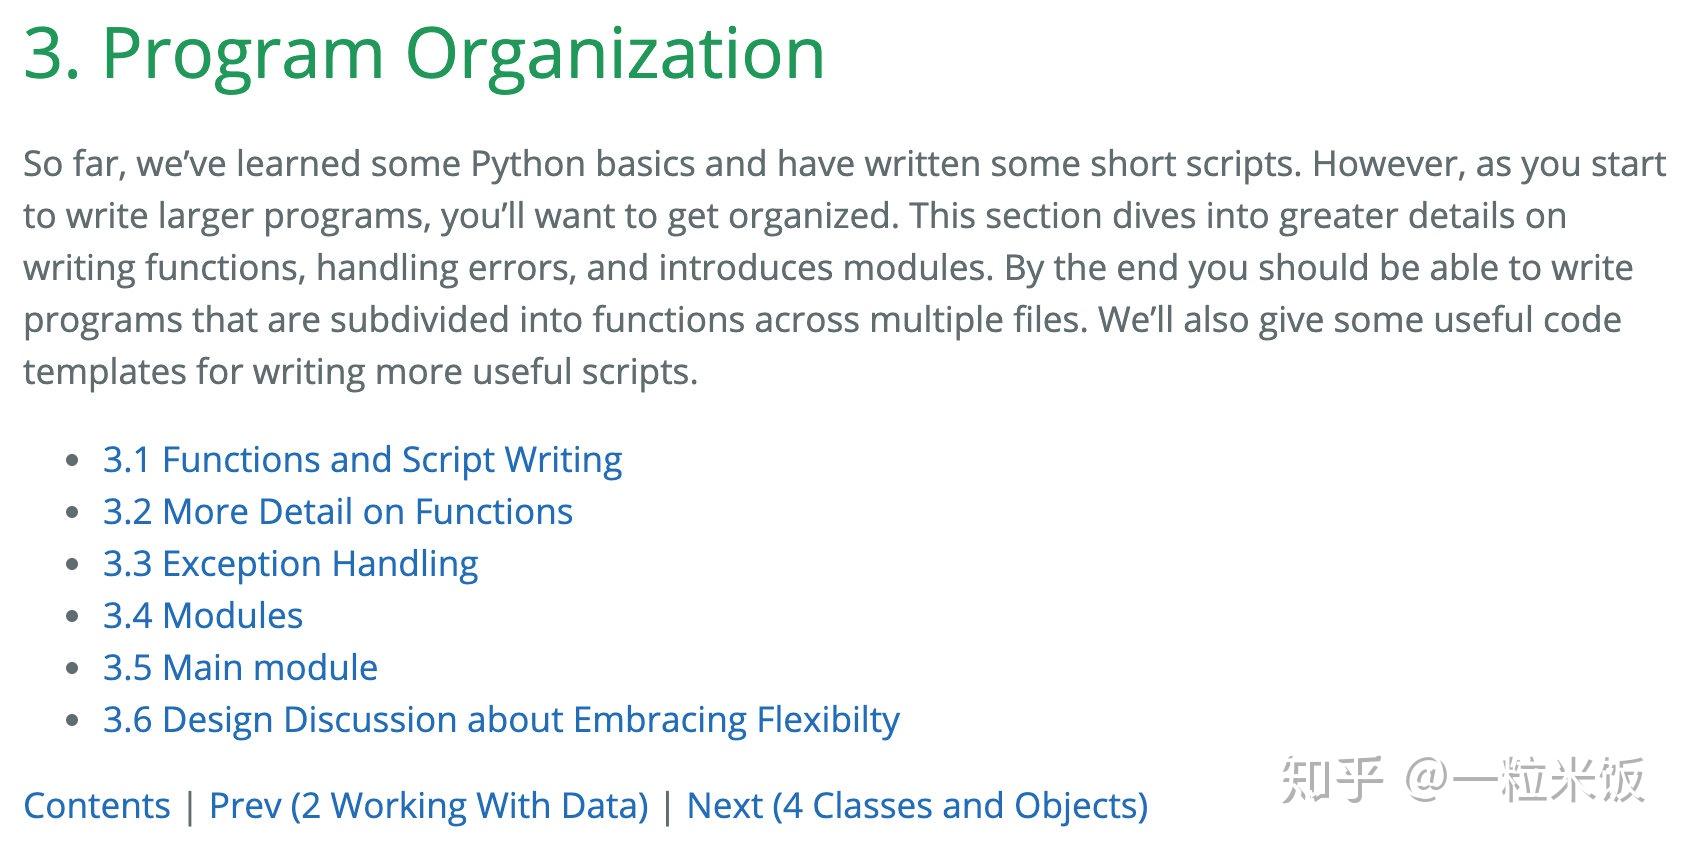
Task: Click the 知乎 watermark logo
Action: (x=1331, y=780)
